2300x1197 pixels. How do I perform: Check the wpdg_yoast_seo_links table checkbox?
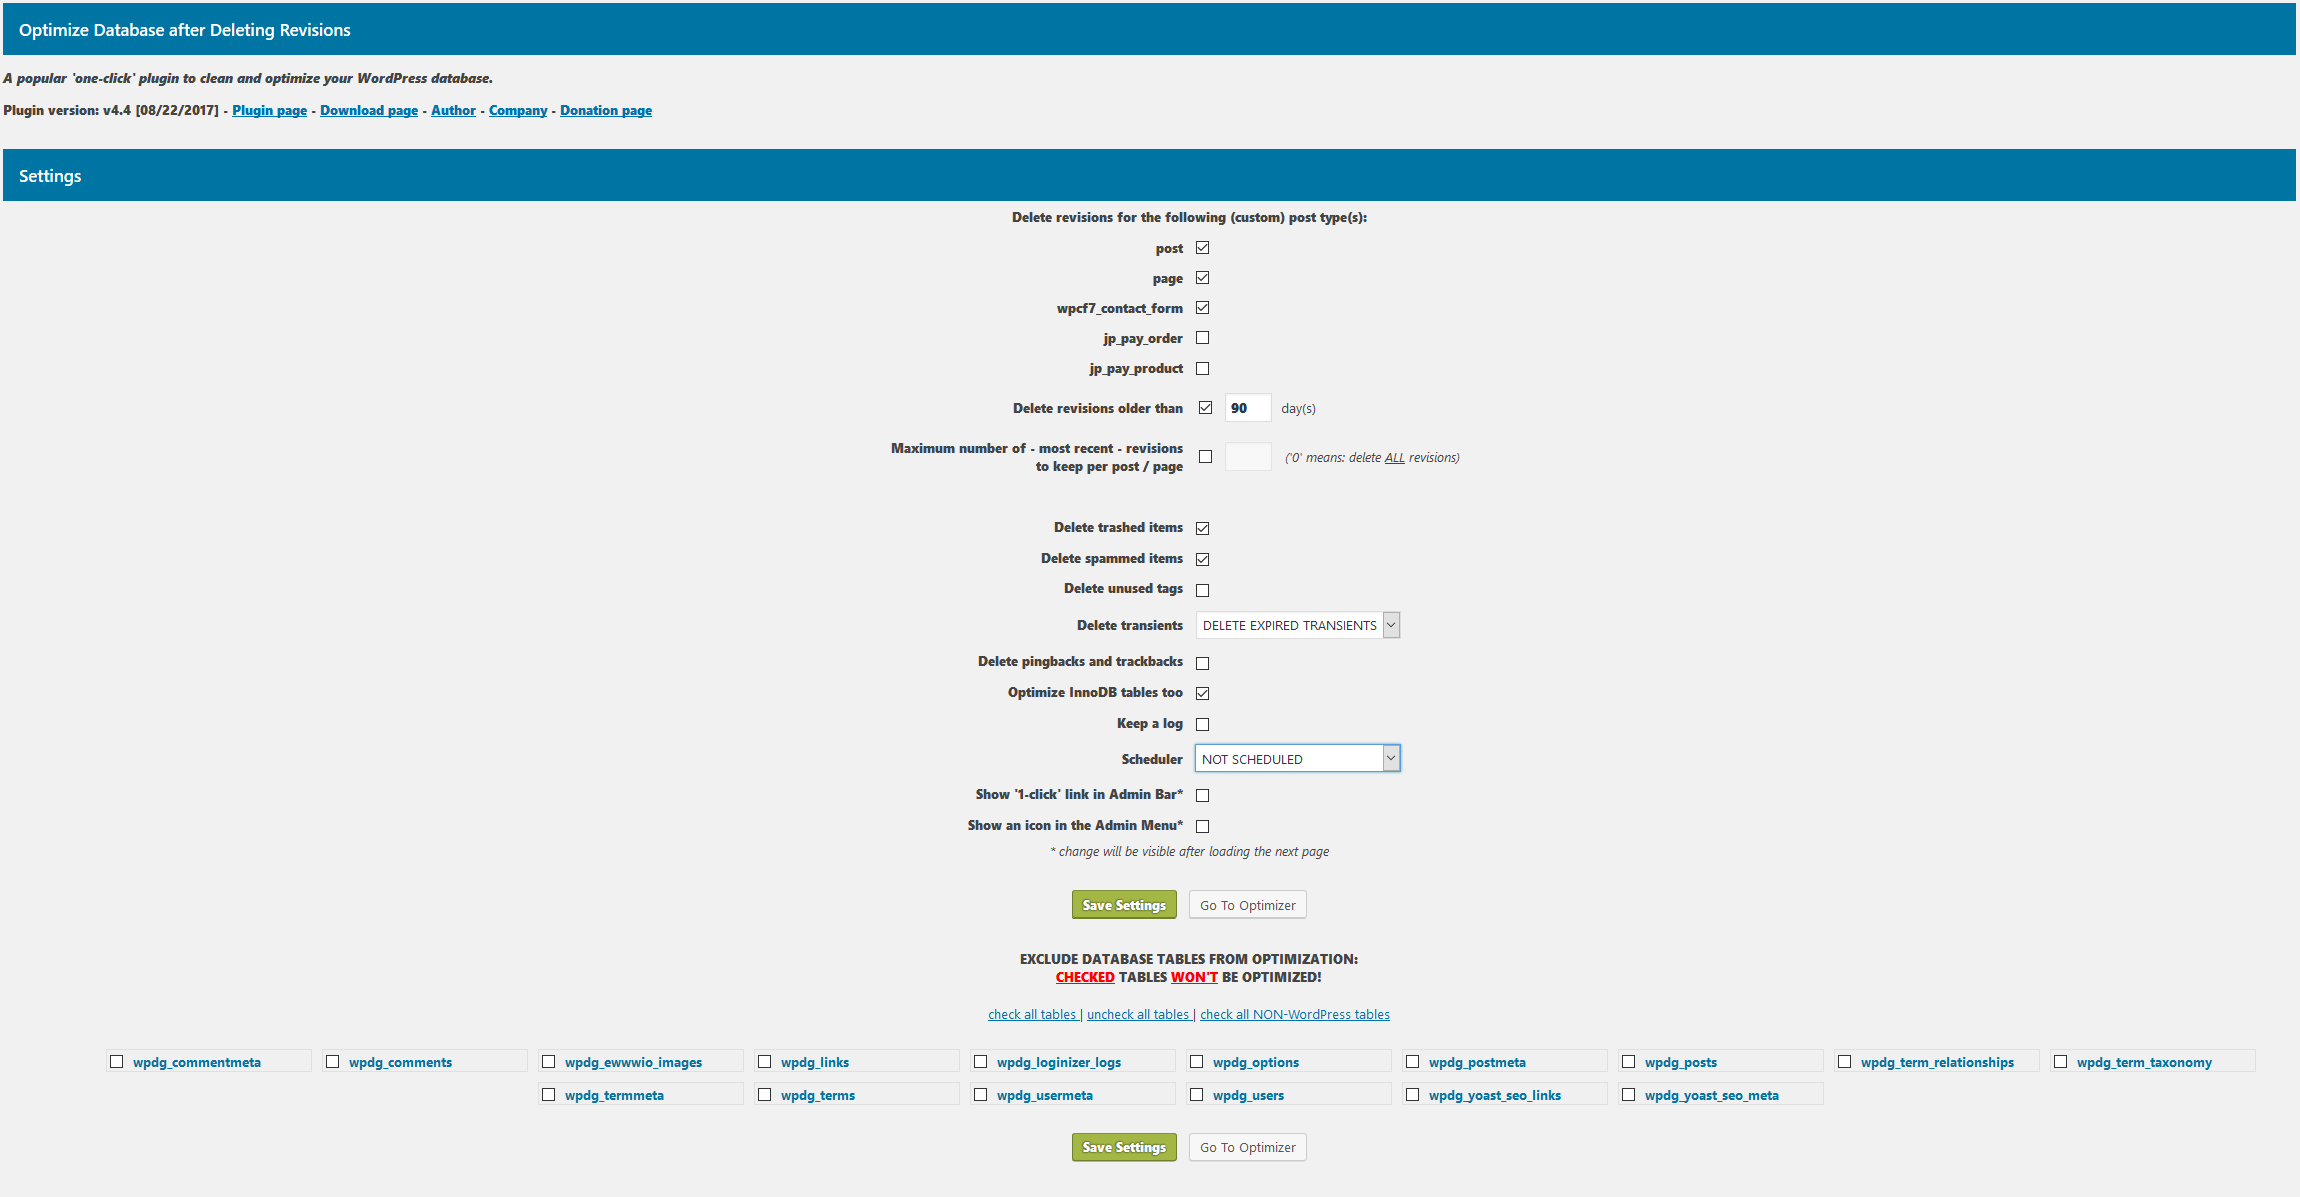point(1412,1095)
